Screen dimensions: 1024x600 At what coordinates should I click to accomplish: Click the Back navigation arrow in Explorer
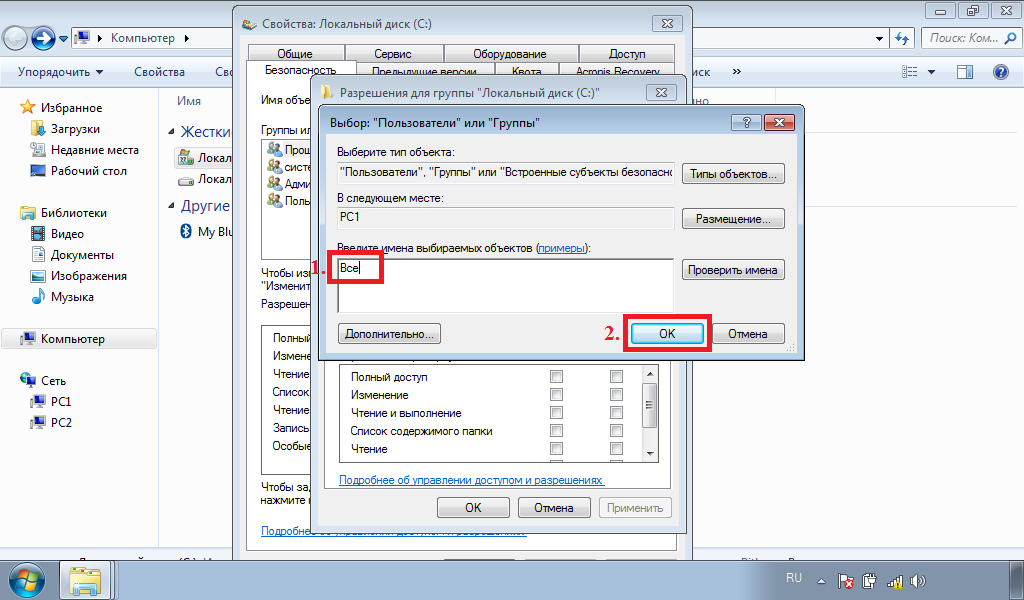[x=15, y=38]
